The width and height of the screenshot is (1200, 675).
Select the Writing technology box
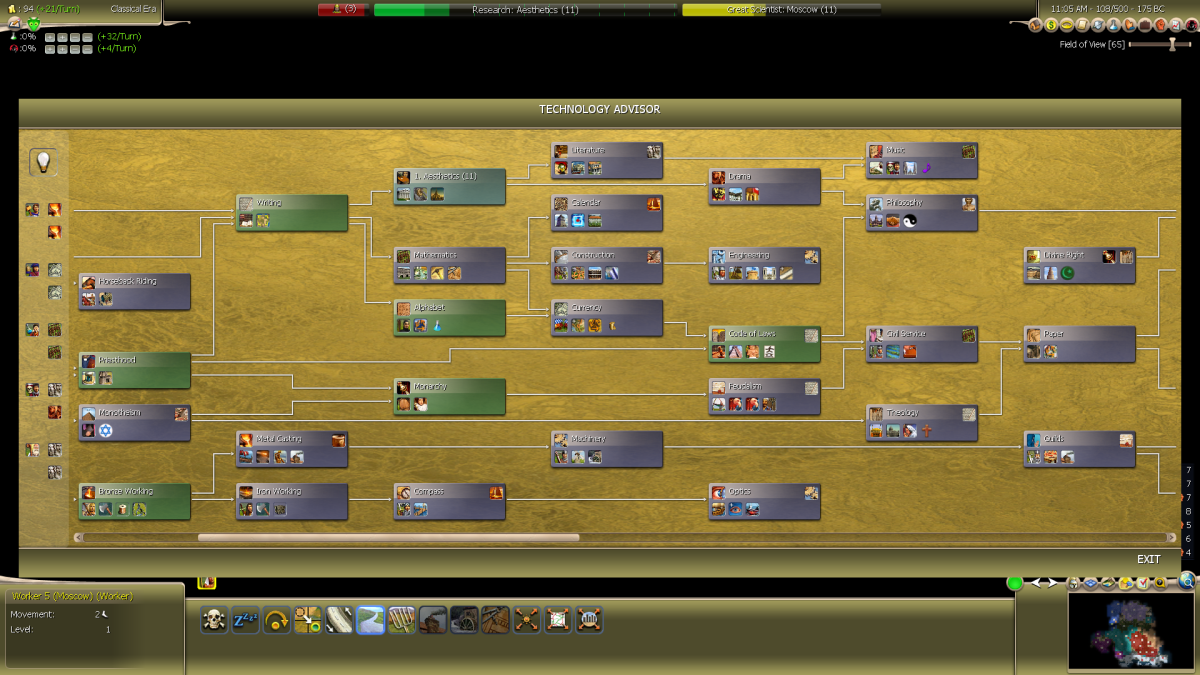[292, 213]
